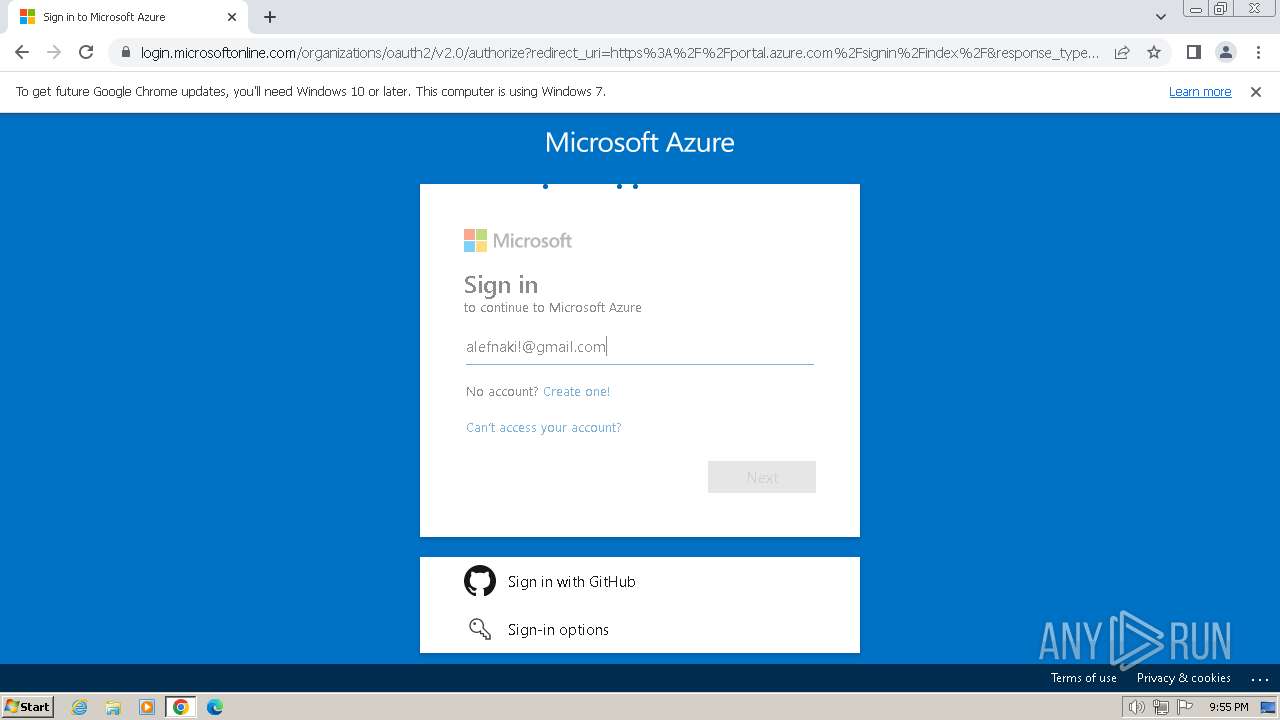Viewport: 1280px width, 720px height.
Task: Open Privacy & cookies link
Action: coord(1184,678)
